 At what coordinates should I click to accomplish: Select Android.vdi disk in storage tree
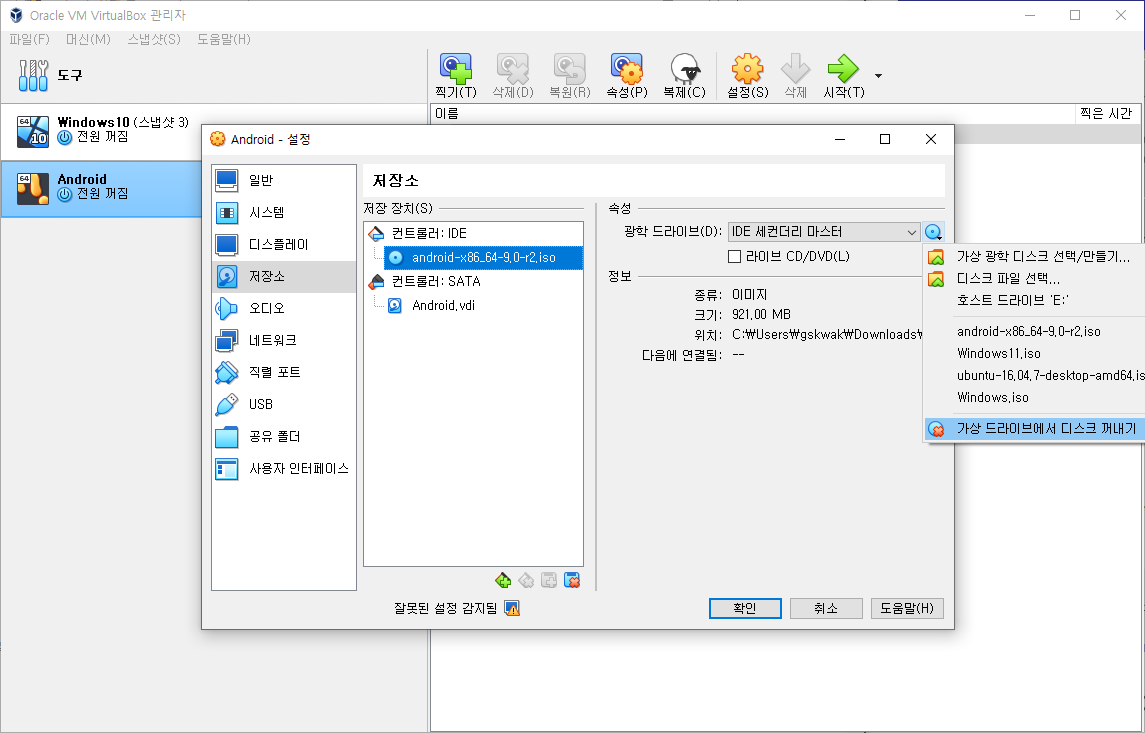point(443,305)
